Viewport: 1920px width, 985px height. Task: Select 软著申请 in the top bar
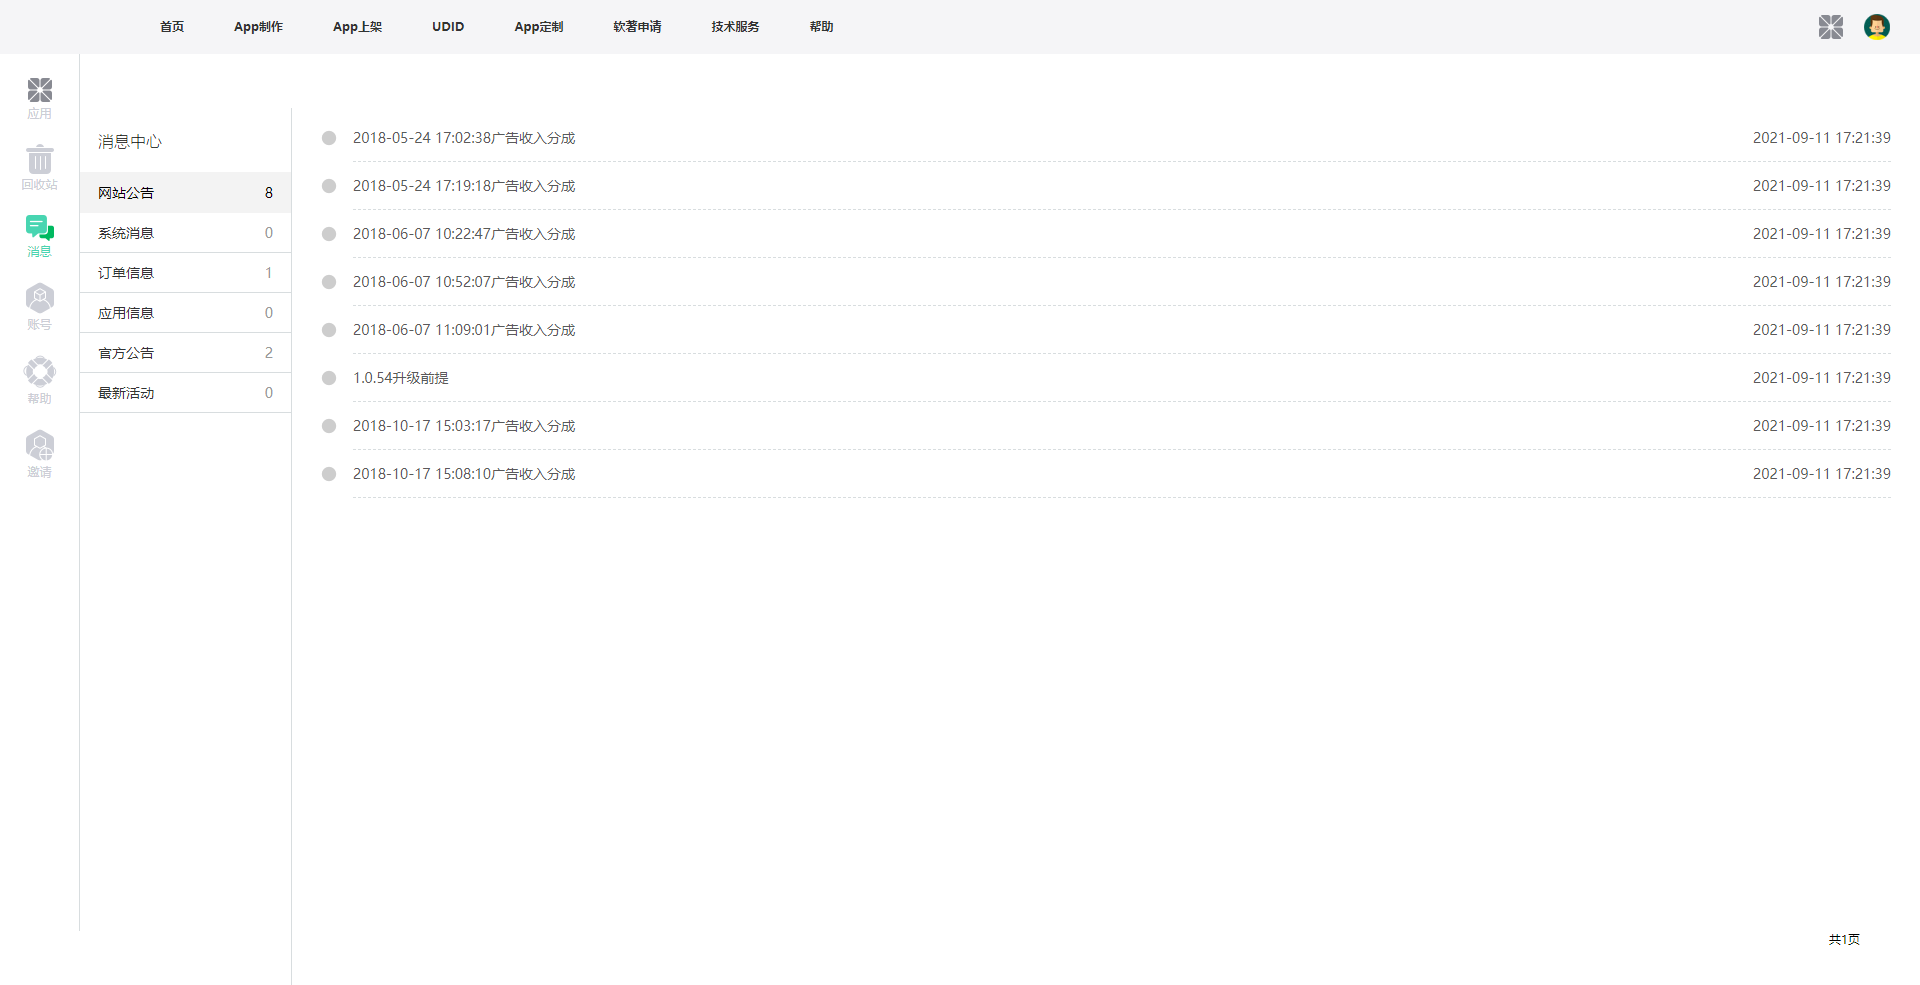[x=637, y=27]
